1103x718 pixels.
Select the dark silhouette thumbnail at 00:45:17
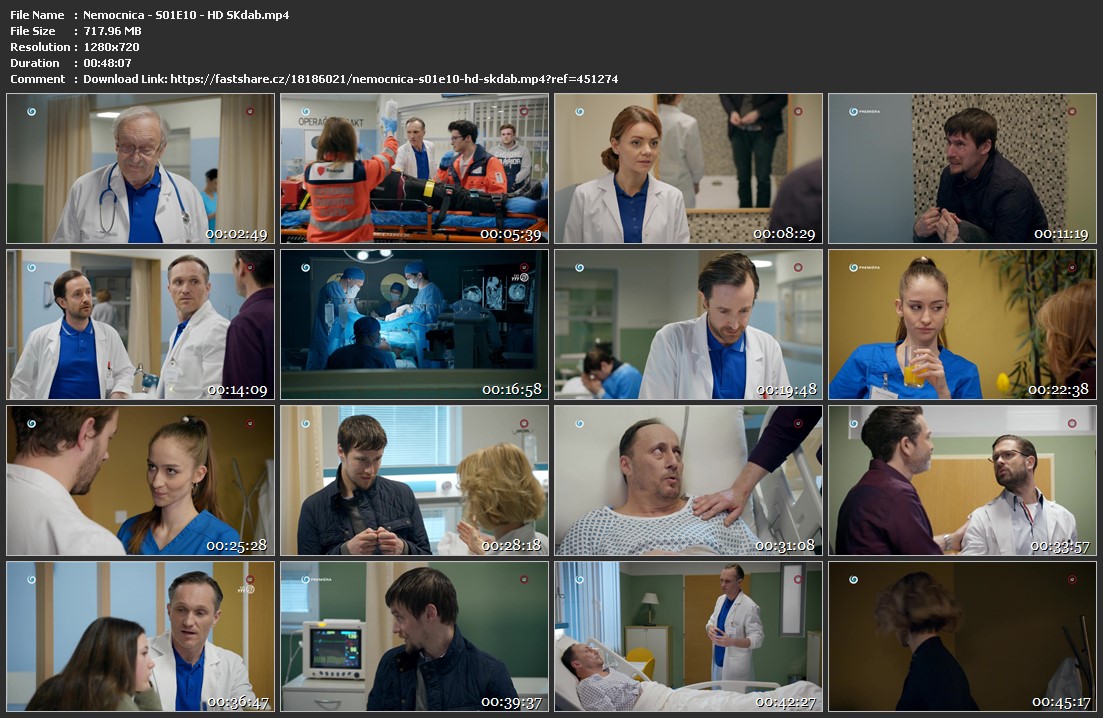[962, 636]
